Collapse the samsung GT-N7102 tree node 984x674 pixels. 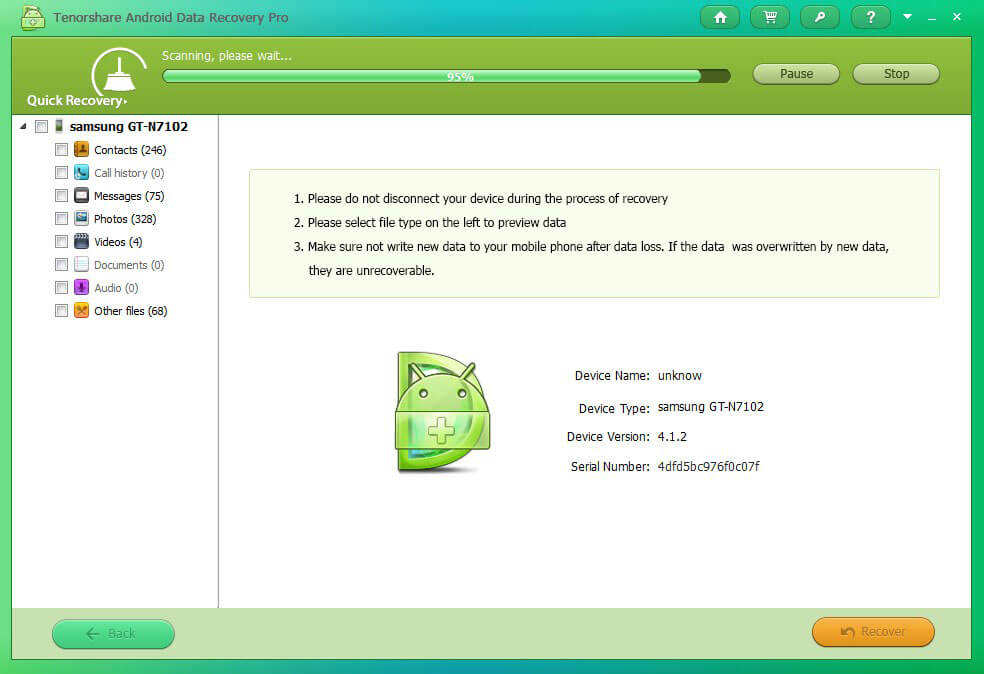point(23,127)
